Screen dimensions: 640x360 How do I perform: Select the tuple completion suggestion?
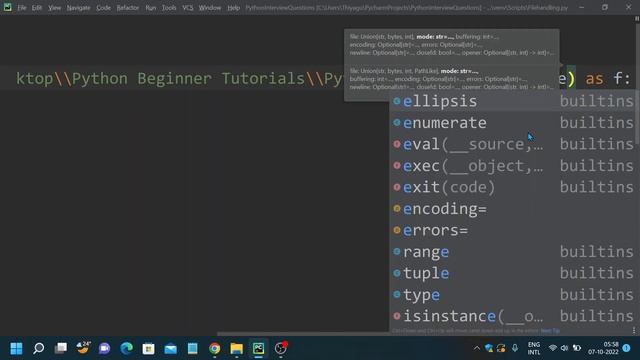point(512,273)
